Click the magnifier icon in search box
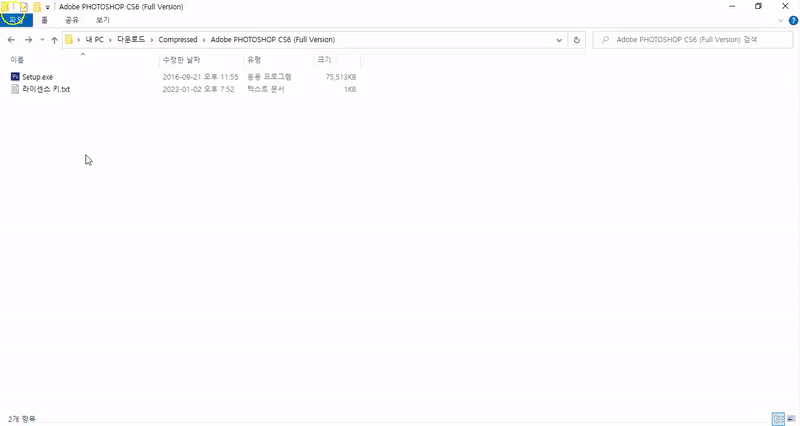Viewport: 800px width, 426px height. pos(605,40)
